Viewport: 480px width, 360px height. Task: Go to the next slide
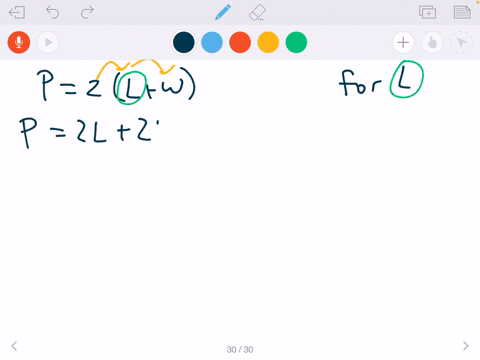point(466,346)
